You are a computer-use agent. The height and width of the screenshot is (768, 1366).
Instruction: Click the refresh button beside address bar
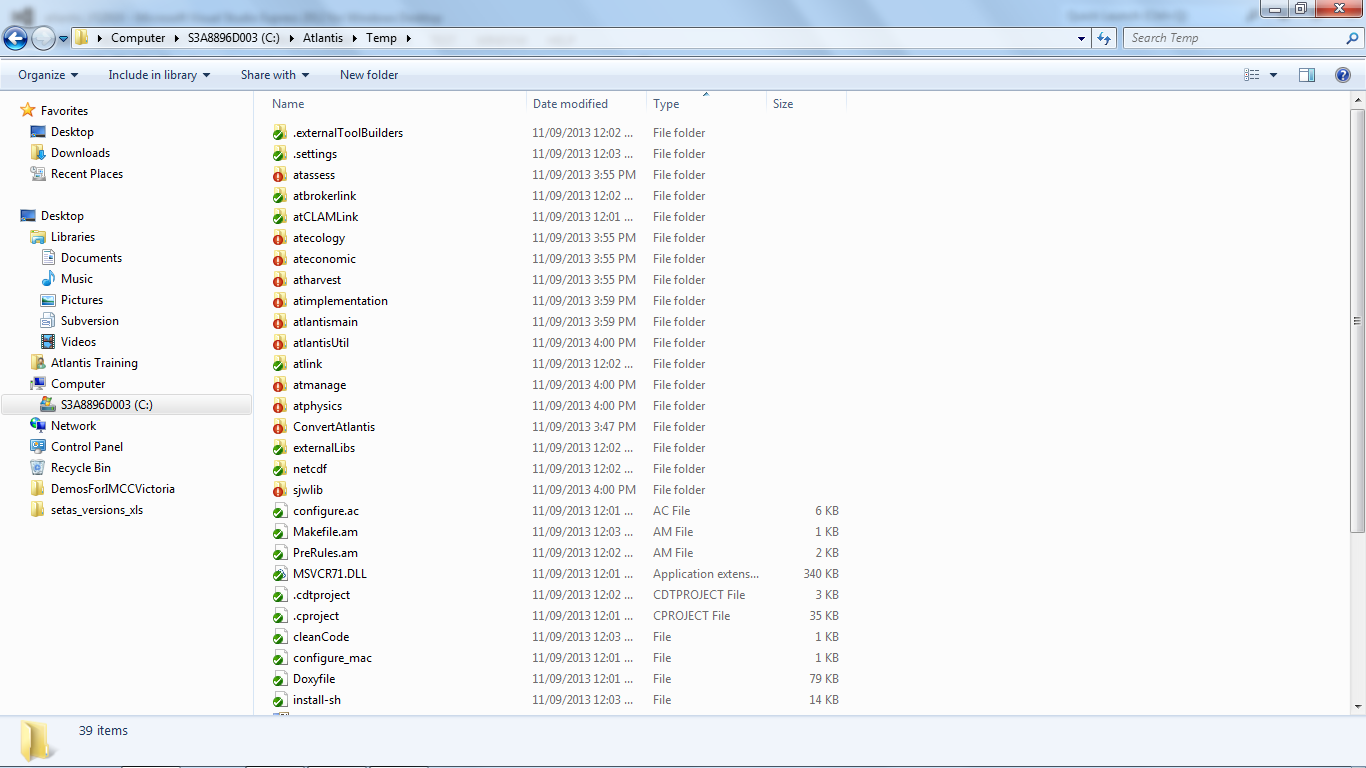tap(1104, 38)
